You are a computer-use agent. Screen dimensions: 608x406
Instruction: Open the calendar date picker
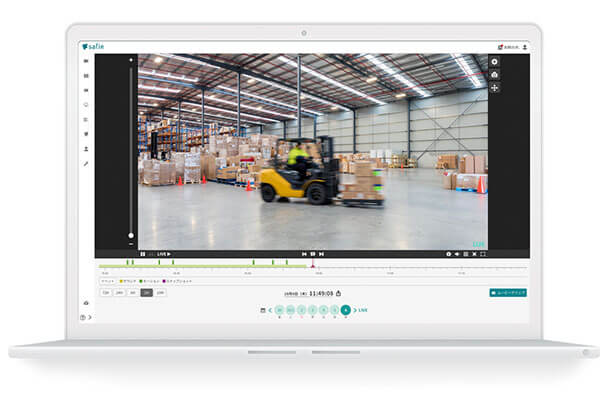tap(262, 311)
